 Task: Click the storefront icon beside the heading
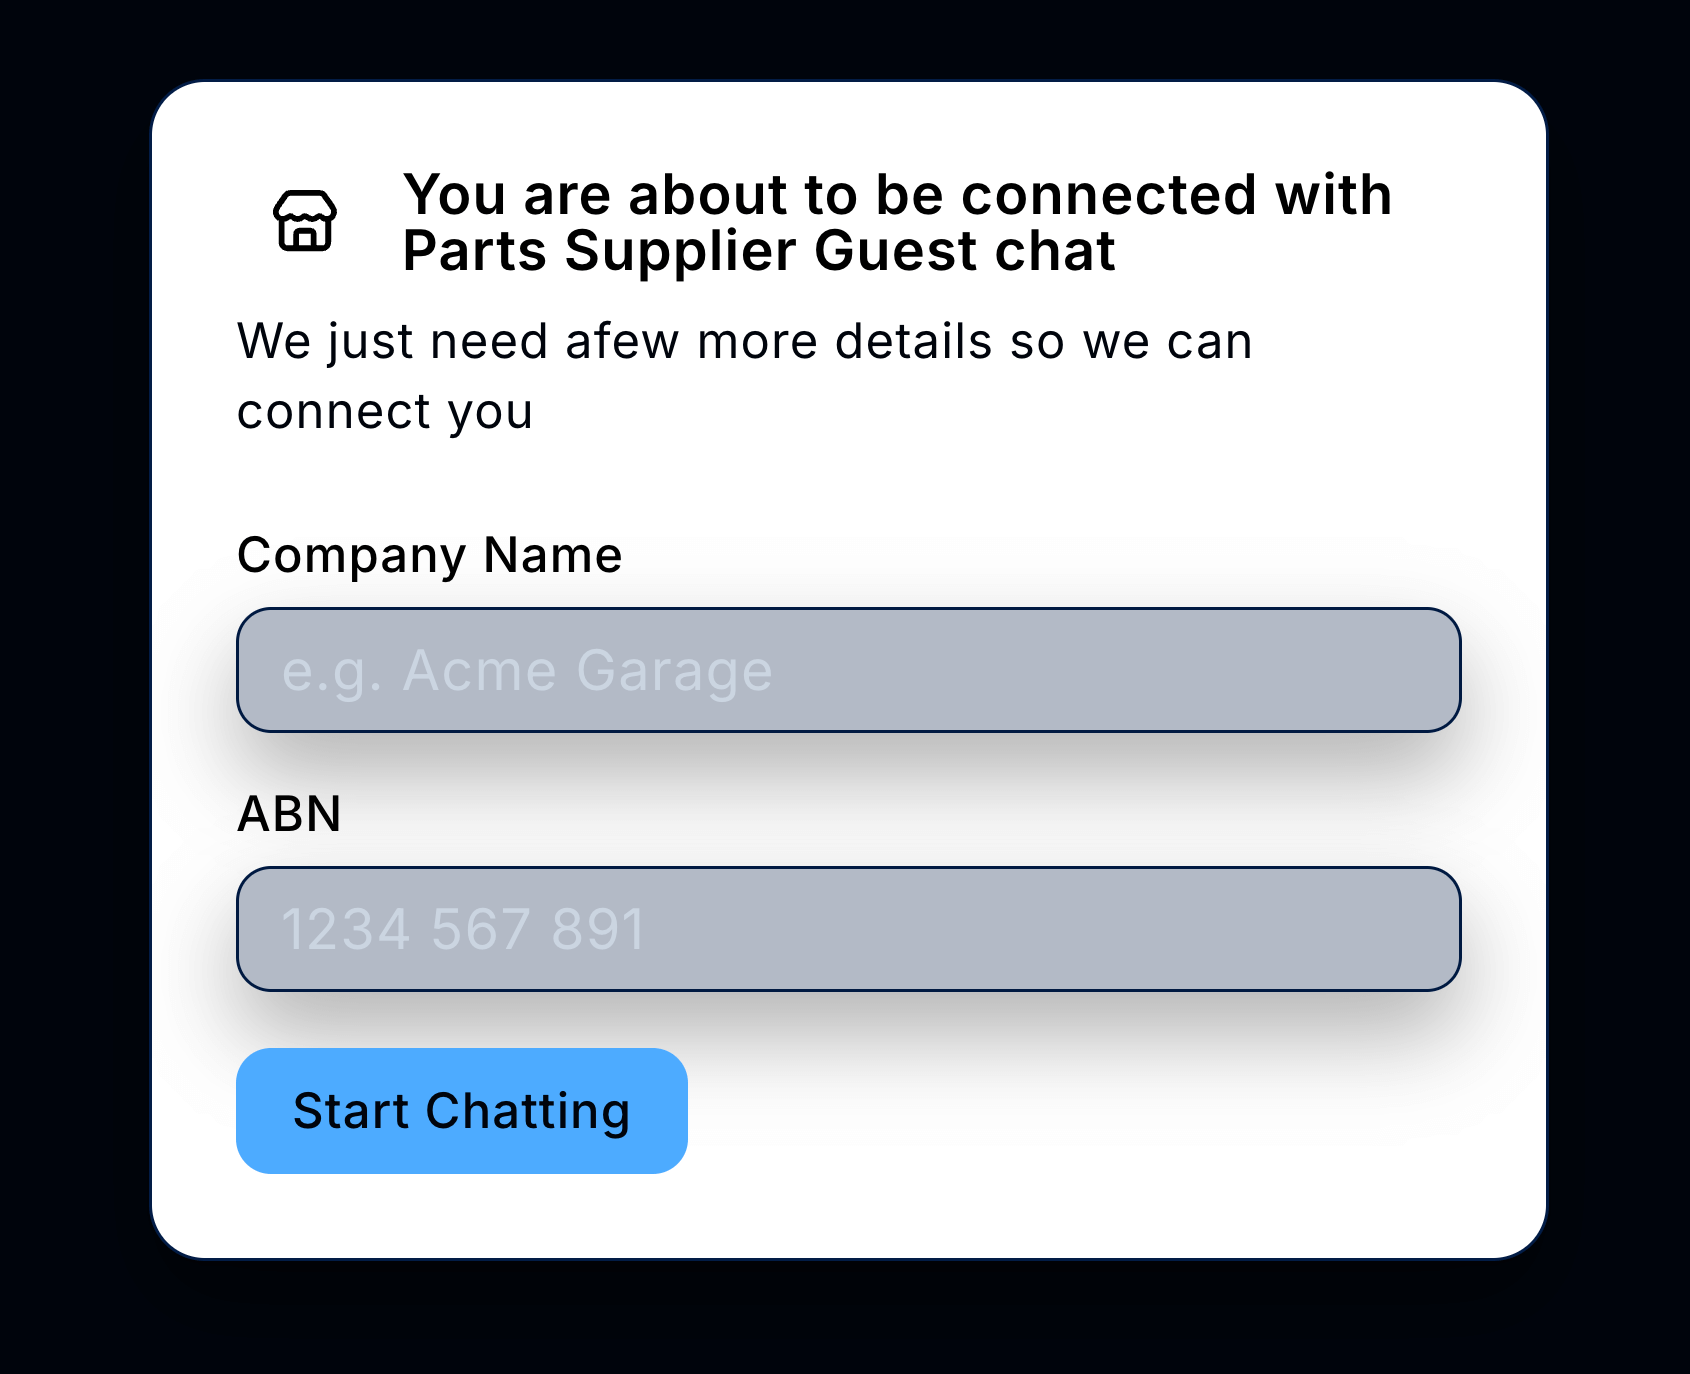click(x=304, y=222)
